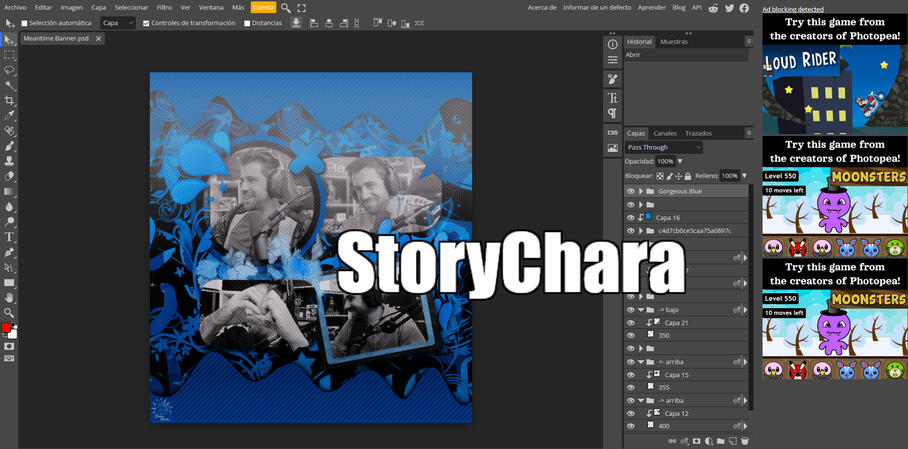Select the Type tool in toolbar
Viewport: 908px width, 449px height.
pyautogui.click(x=10, y=237)
